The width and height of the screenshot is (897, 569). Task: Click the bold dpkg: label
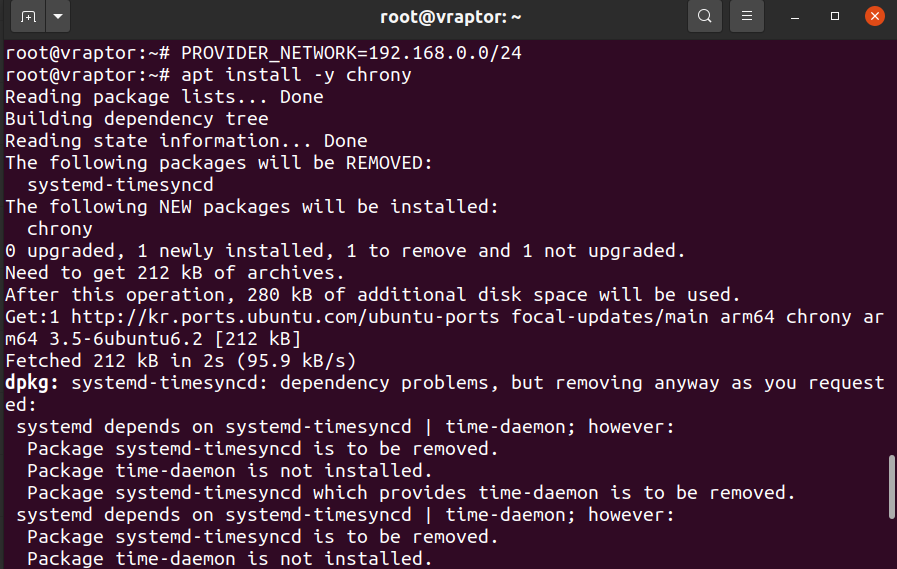(32, 383)
